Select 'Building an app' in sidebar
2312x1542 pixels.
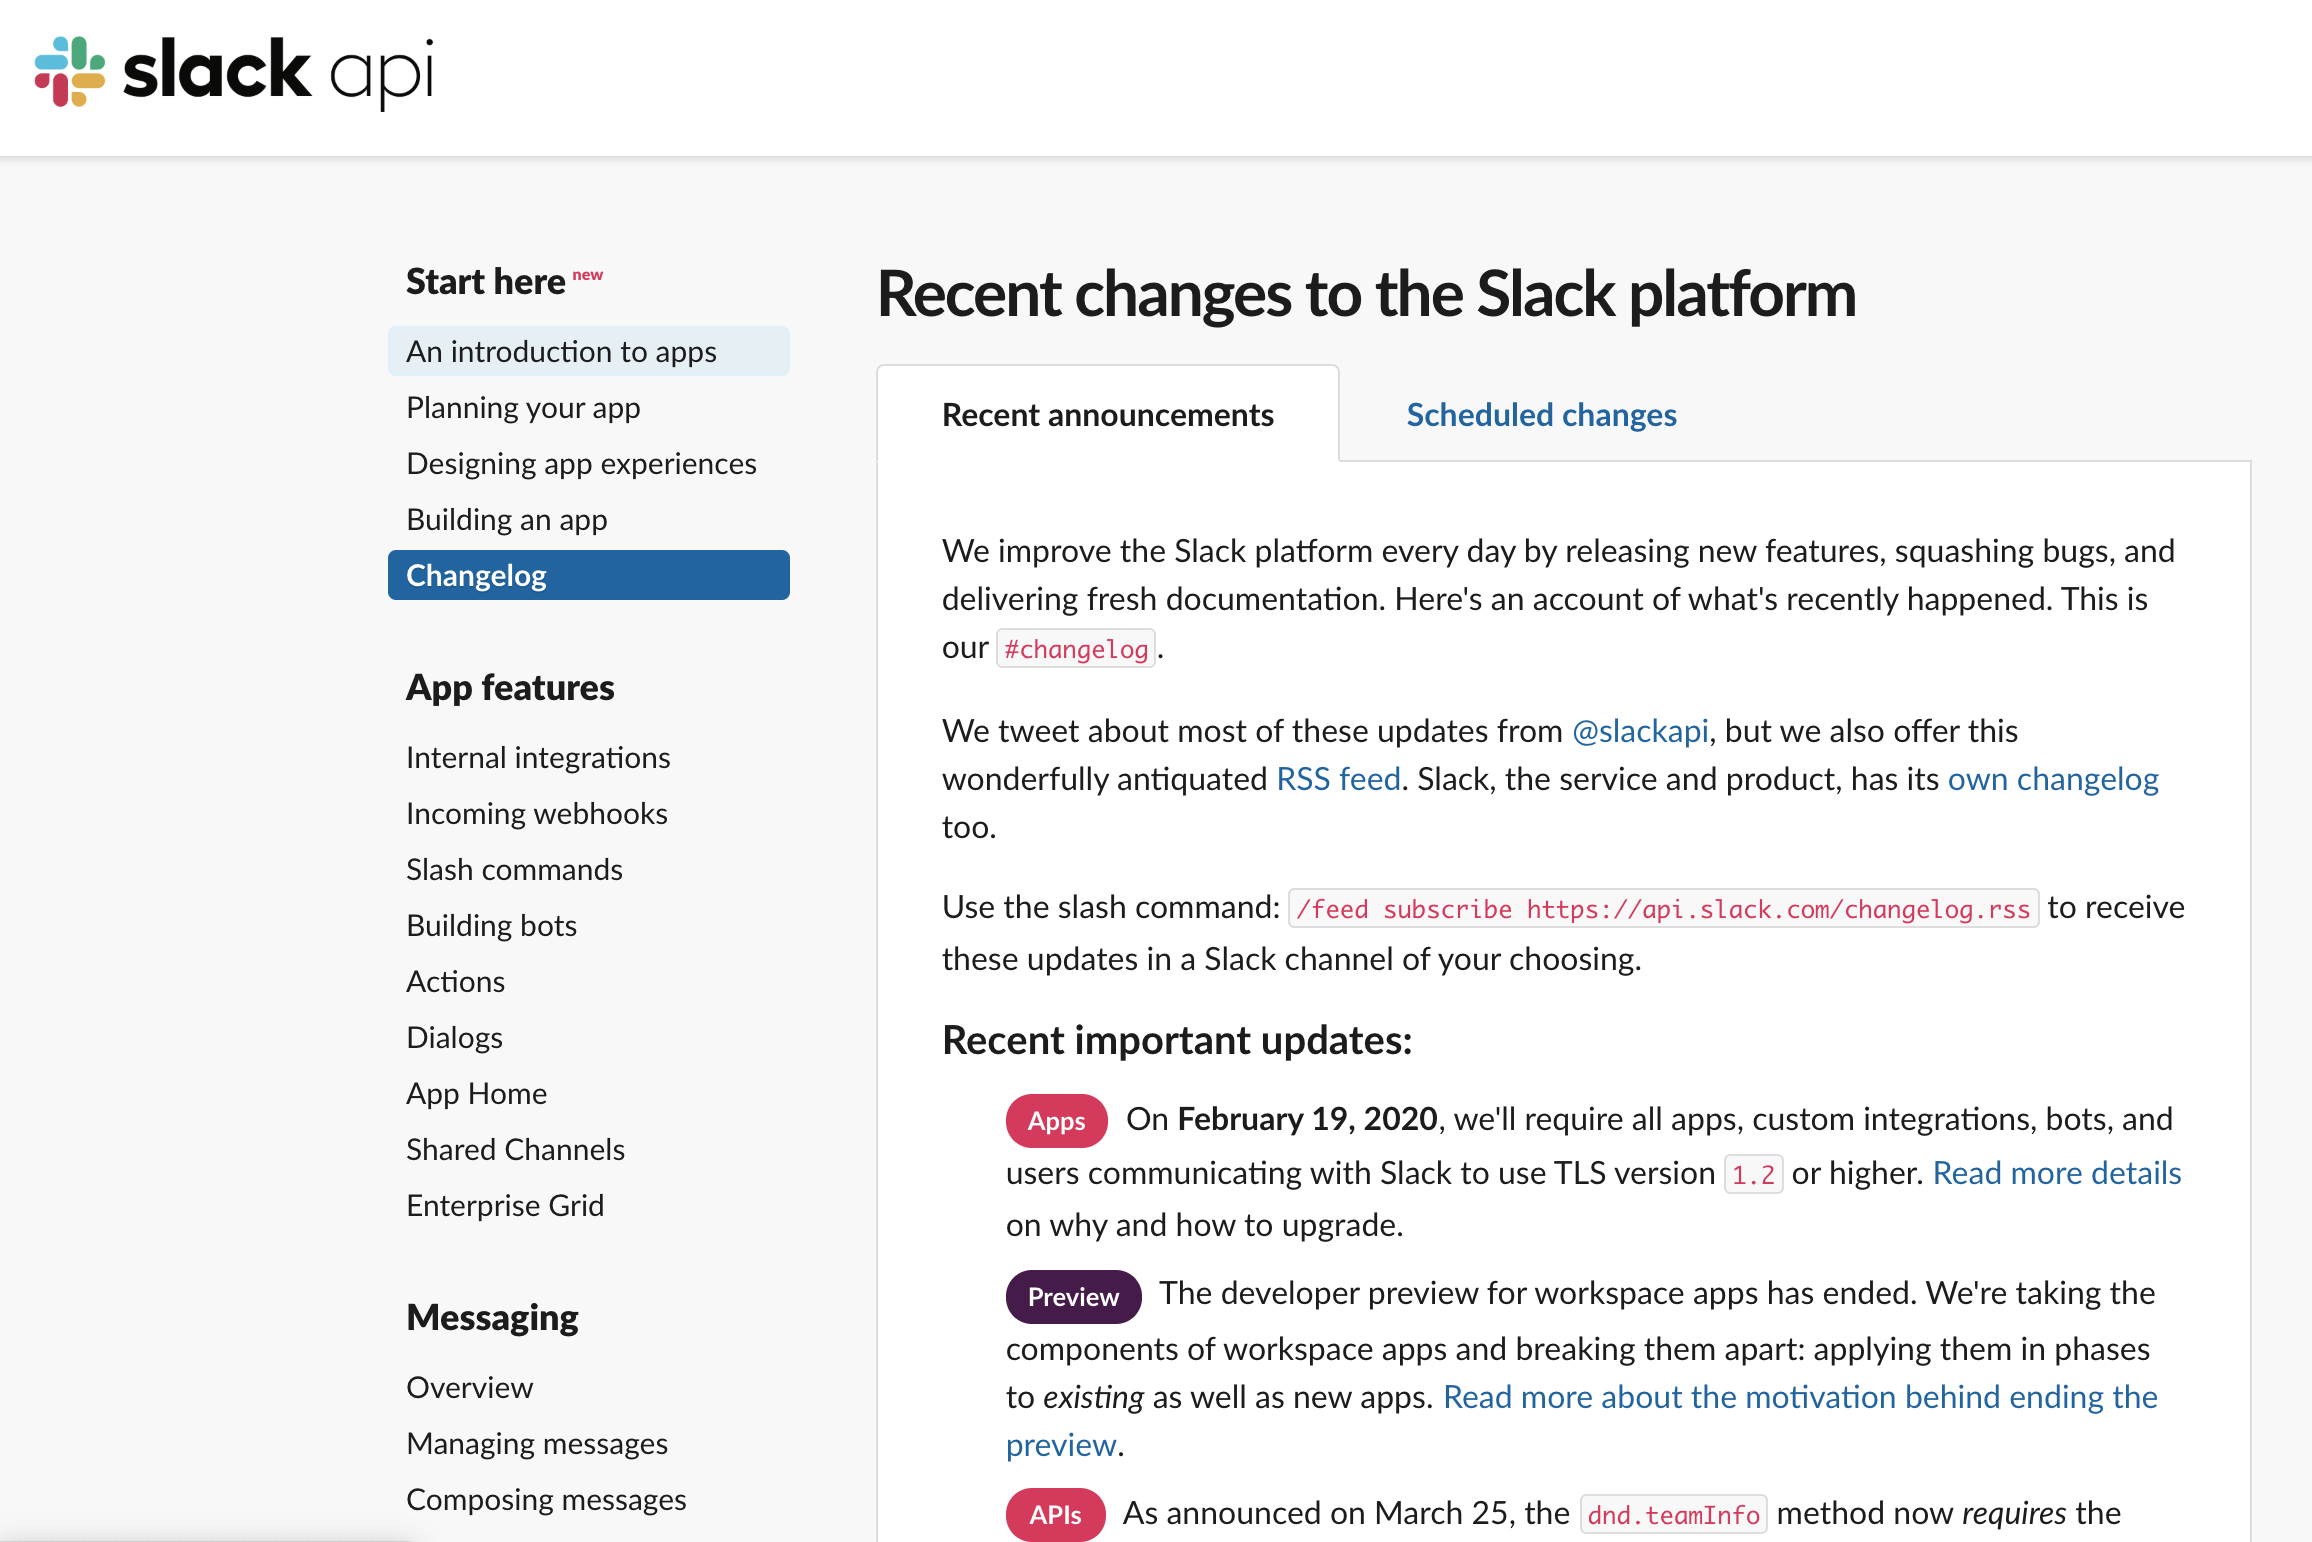pos(507,519)
